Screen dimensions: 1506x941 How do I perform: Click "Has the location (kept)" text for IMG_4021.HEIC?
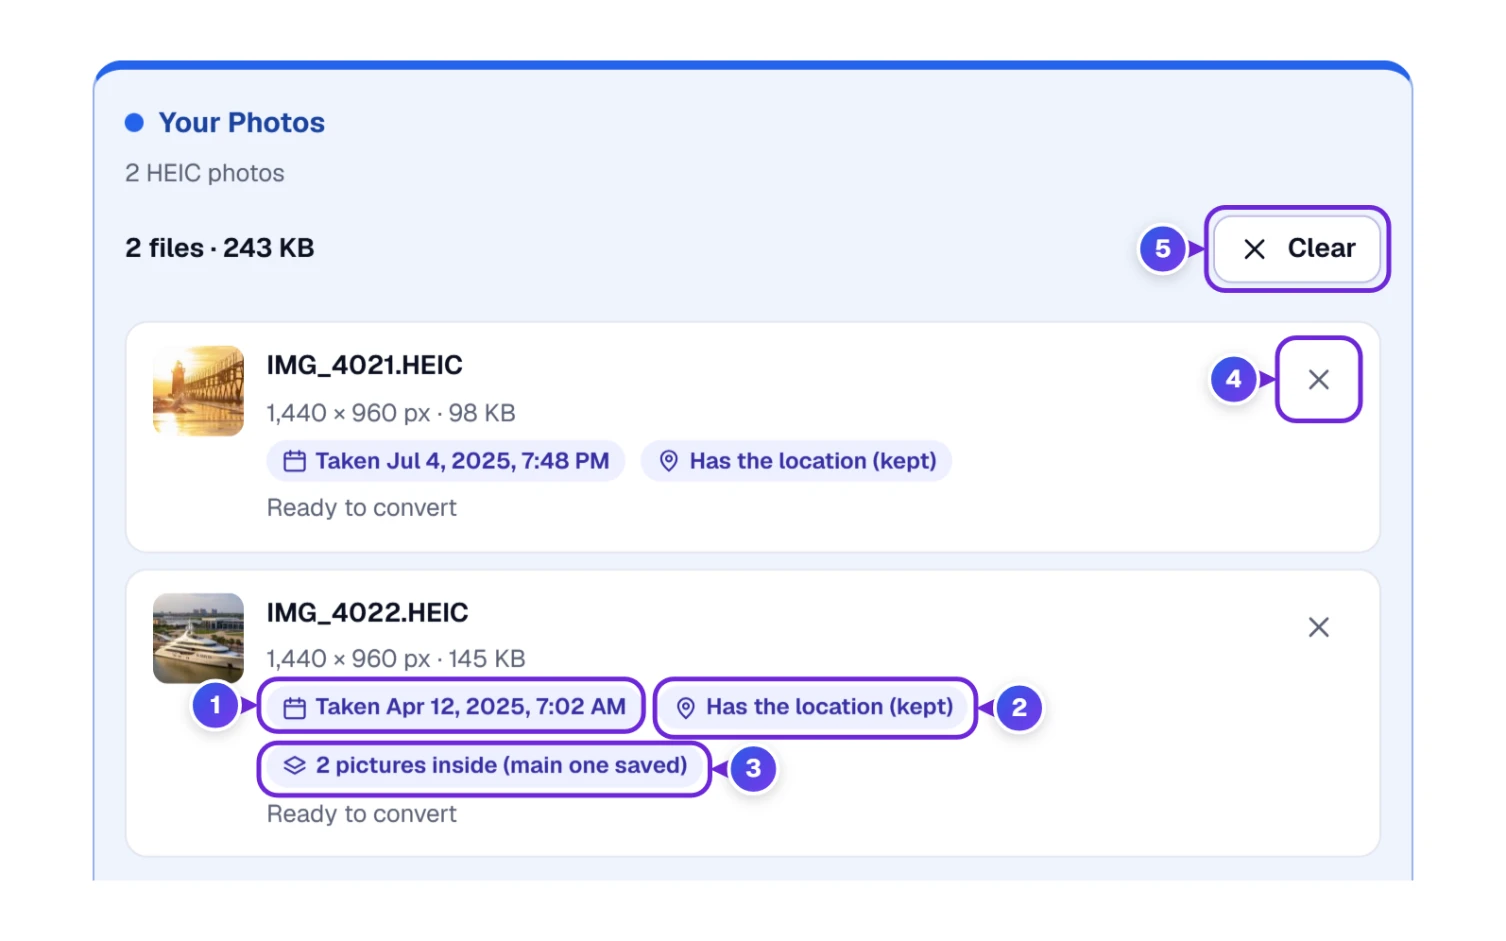tap(813, 461)
